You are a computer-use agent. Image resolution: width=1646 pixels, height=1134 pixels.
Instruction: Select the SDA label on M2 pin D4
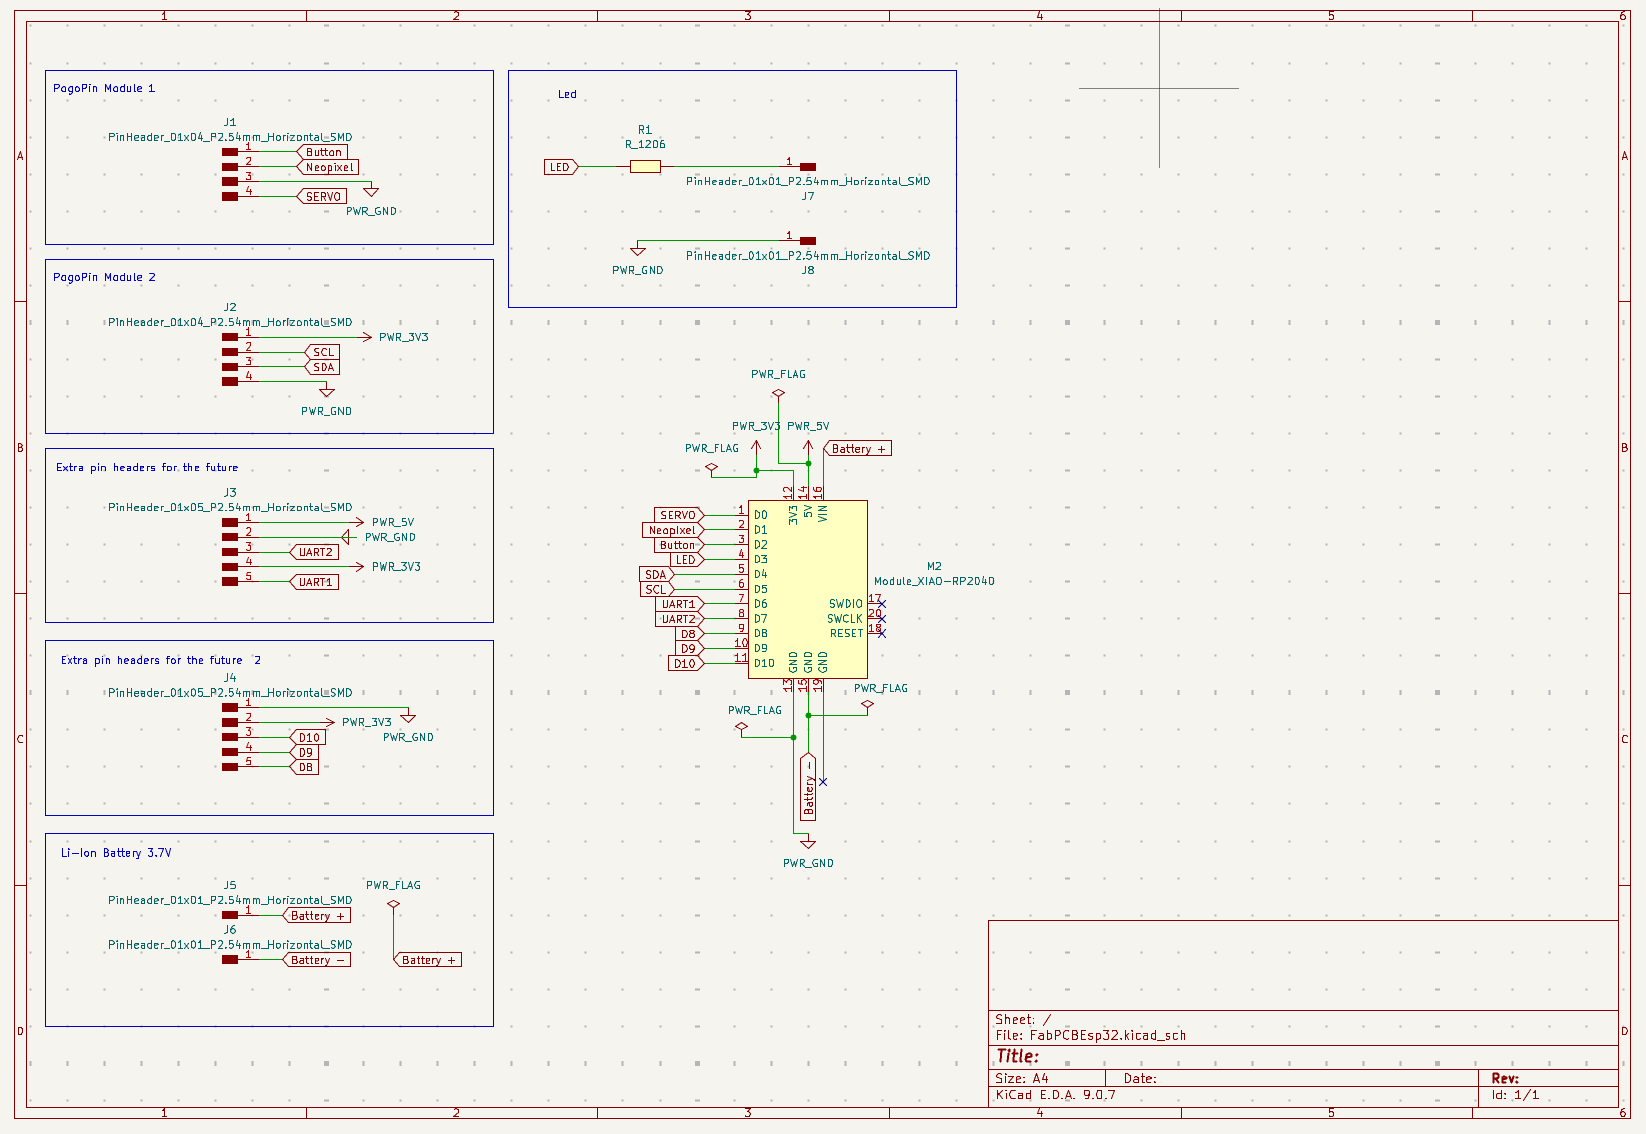[657, 574]
